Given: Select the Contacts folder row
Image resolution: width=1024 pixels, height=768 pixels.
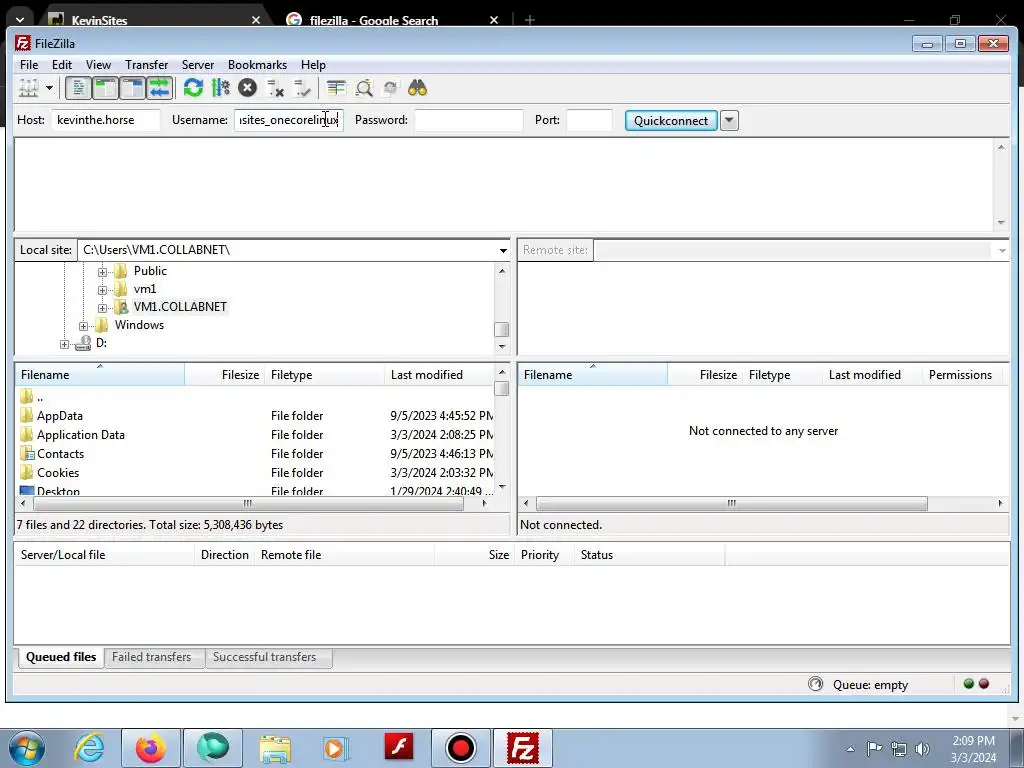Looking at the screenshot, I should point(255,454).
